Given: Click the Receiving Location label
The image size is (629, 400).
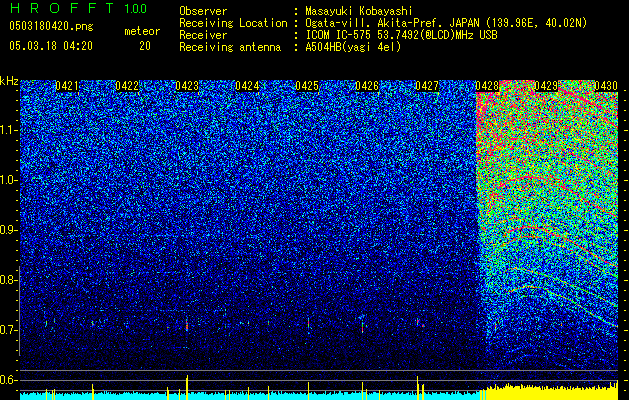Looking at the screenshot, I should click(x=233, y=23).
